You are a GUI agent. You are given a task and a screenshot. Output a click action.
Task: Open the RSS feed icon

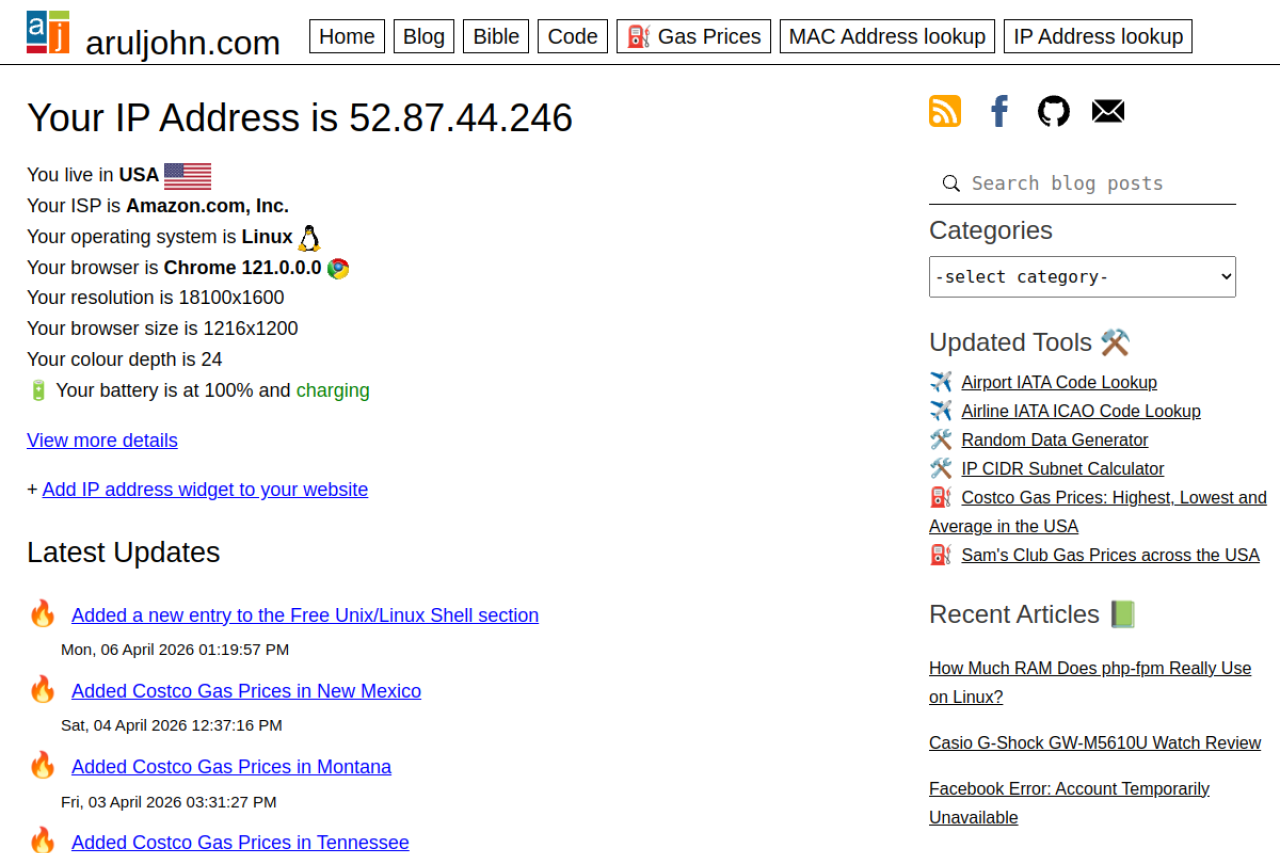[x=945, y=111]
